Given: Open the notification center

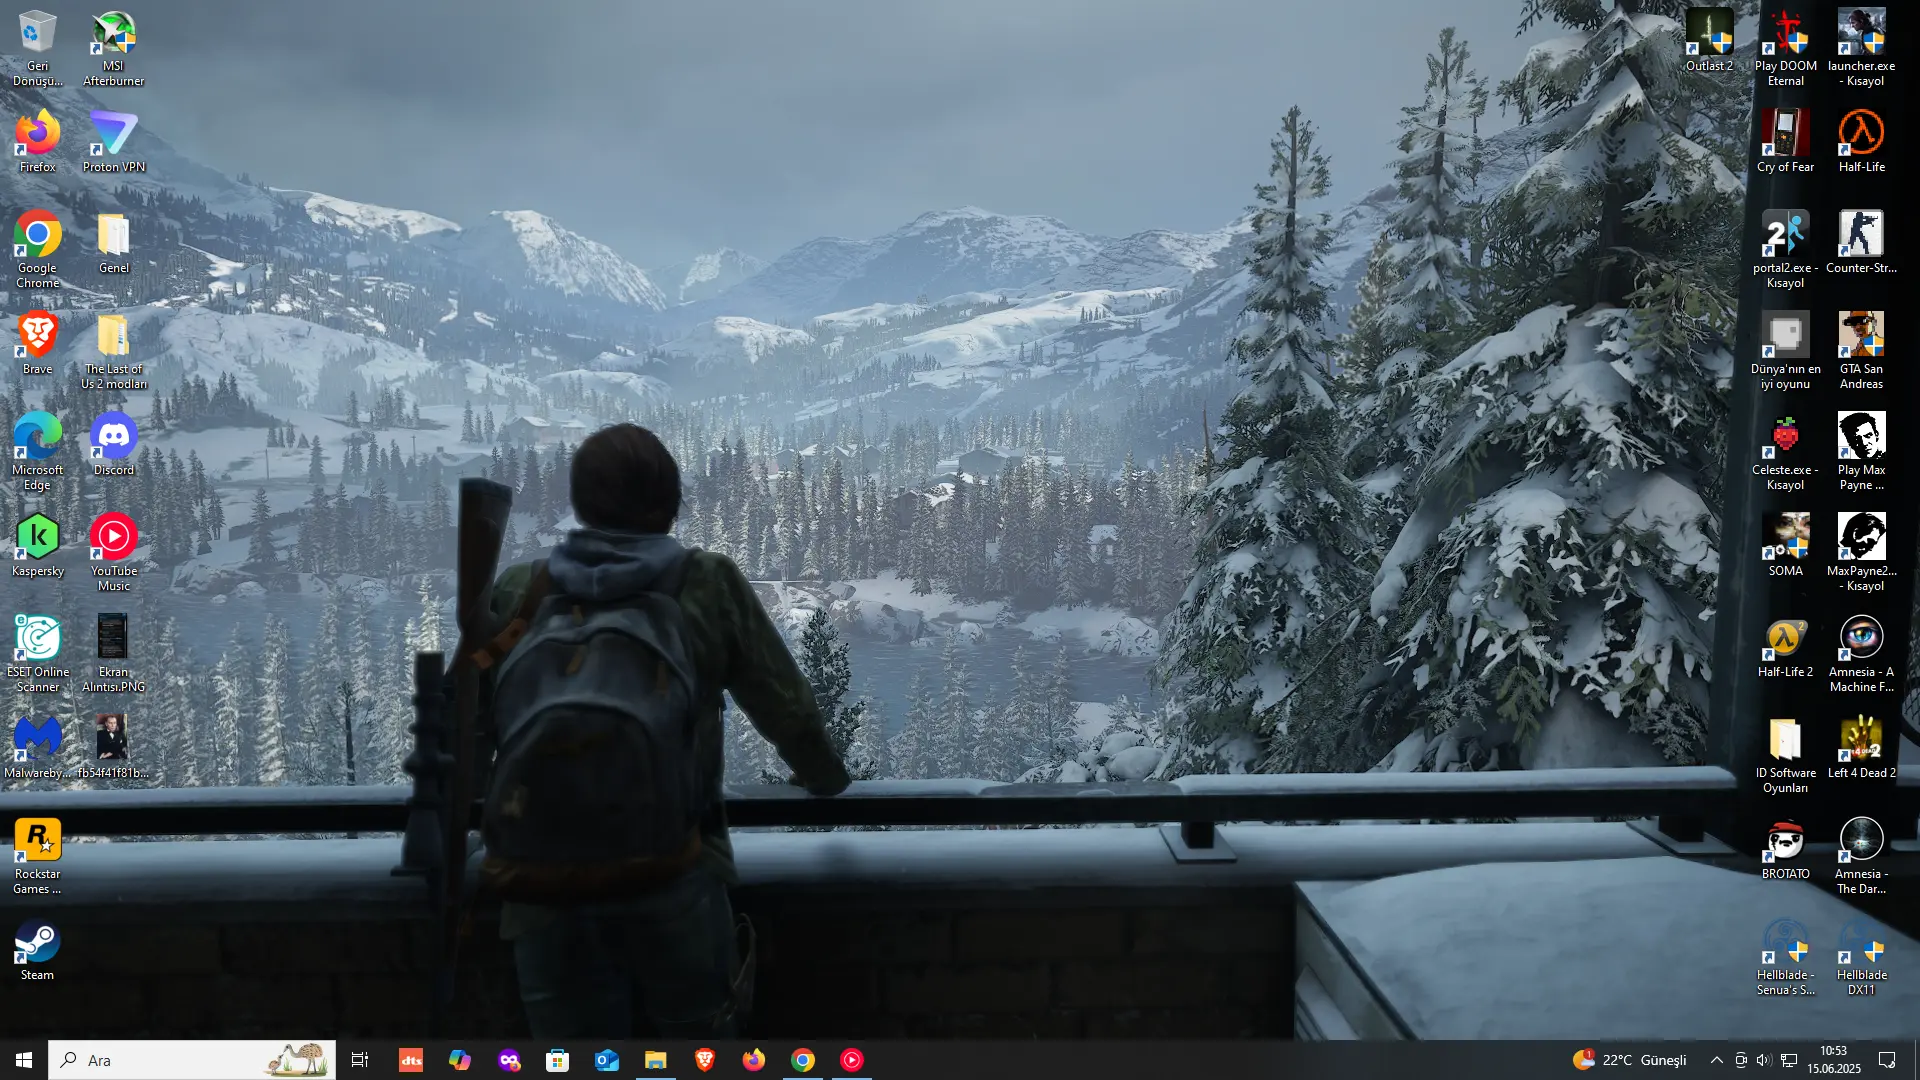Looking at the screenshot, I should (1888, 1060).
